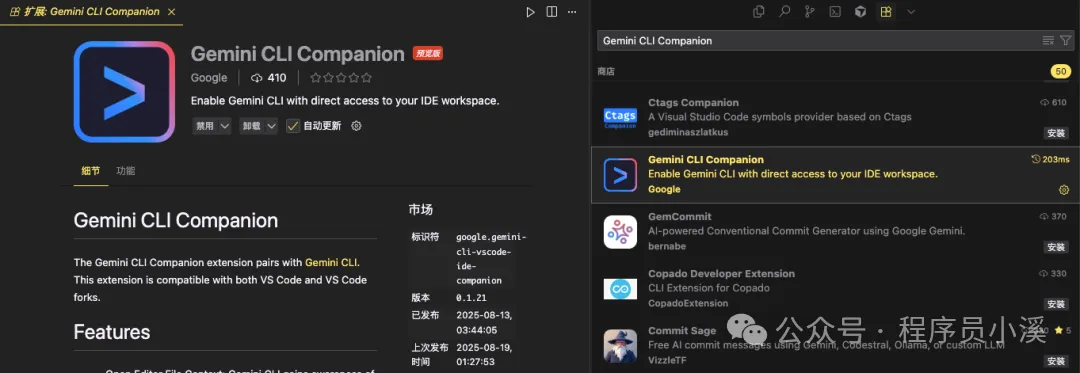Expand the 禁用 dropdown arrow

click(225, 126)
